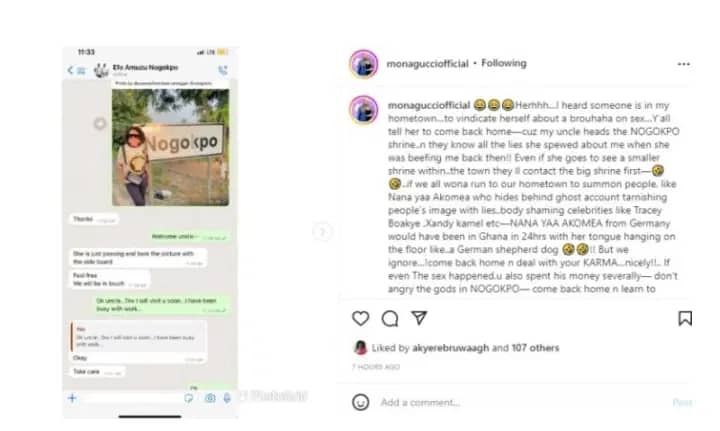Save the post with the bookmark icon
The height and width of the screenshot is (431, 720).
(685, 318)
